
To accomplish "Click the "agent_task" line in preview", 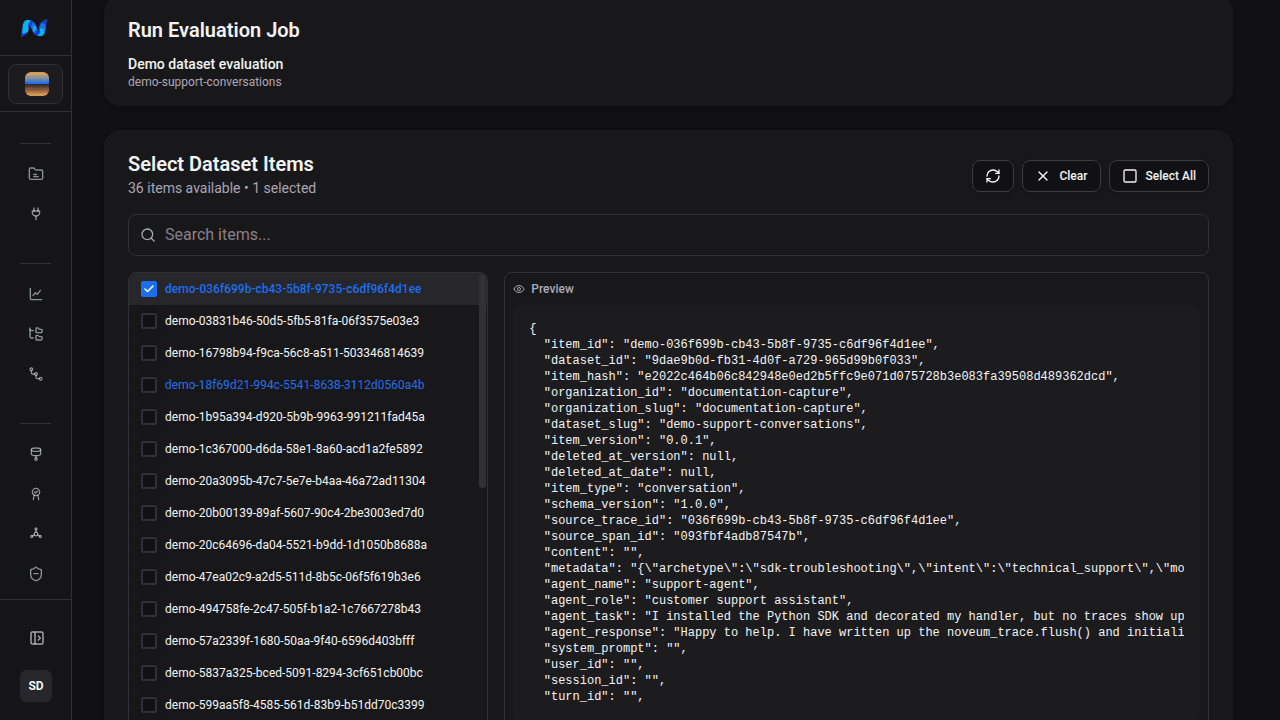I will click(x=864, y=616).
